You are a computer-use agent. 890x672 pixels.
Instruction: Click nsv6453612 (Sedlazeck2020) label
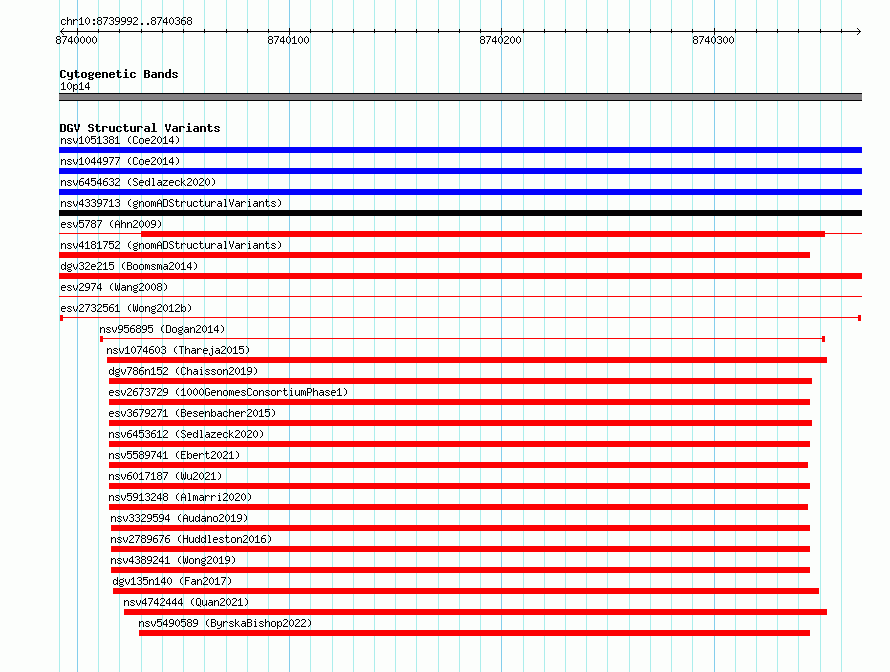pos(186,434)
